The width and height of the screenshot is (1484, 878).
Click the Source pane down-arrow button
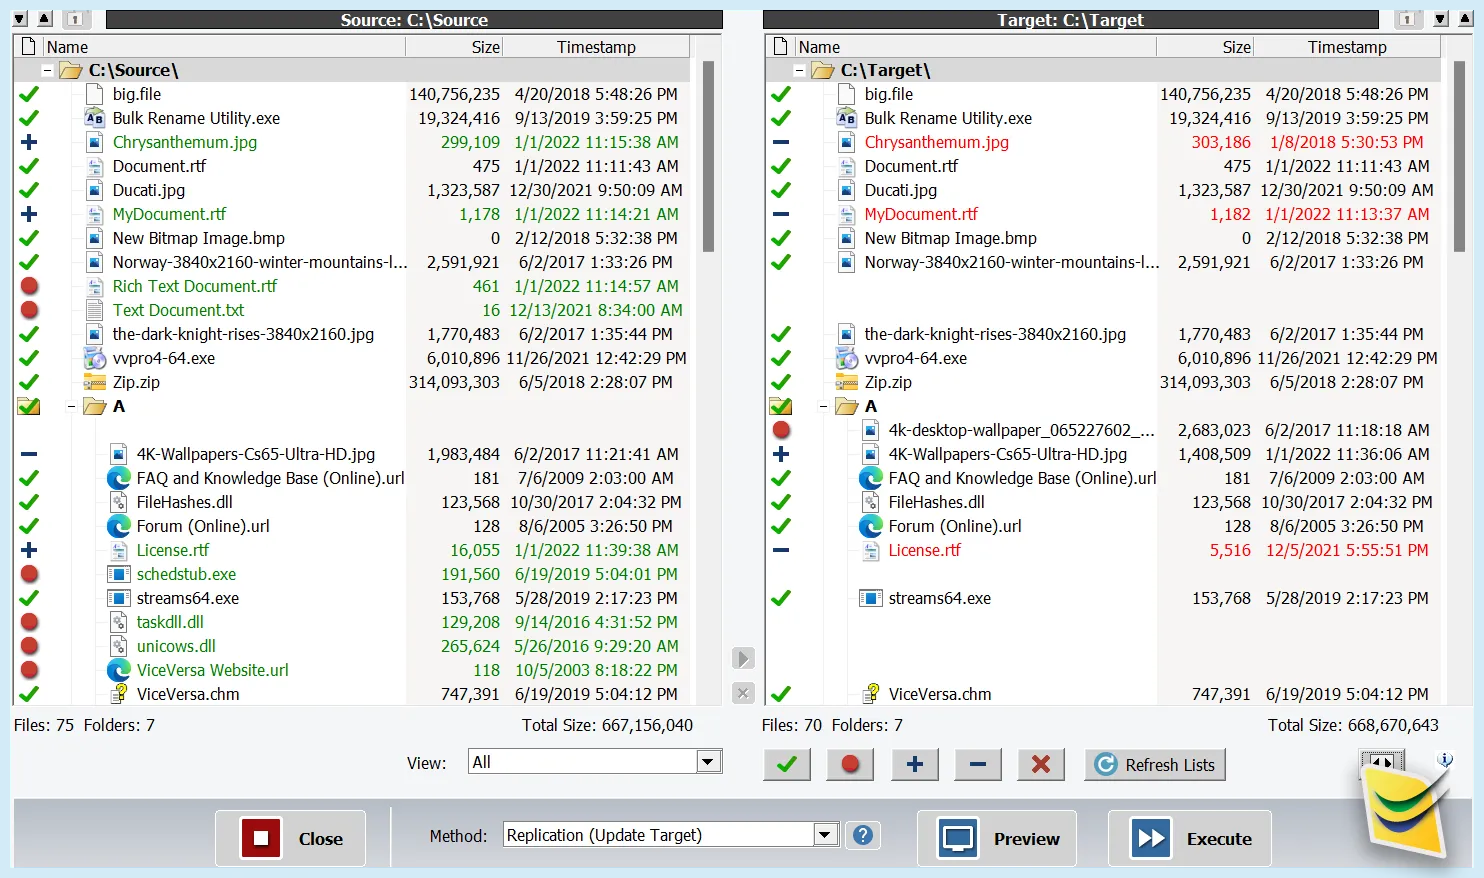click(20, 19)
